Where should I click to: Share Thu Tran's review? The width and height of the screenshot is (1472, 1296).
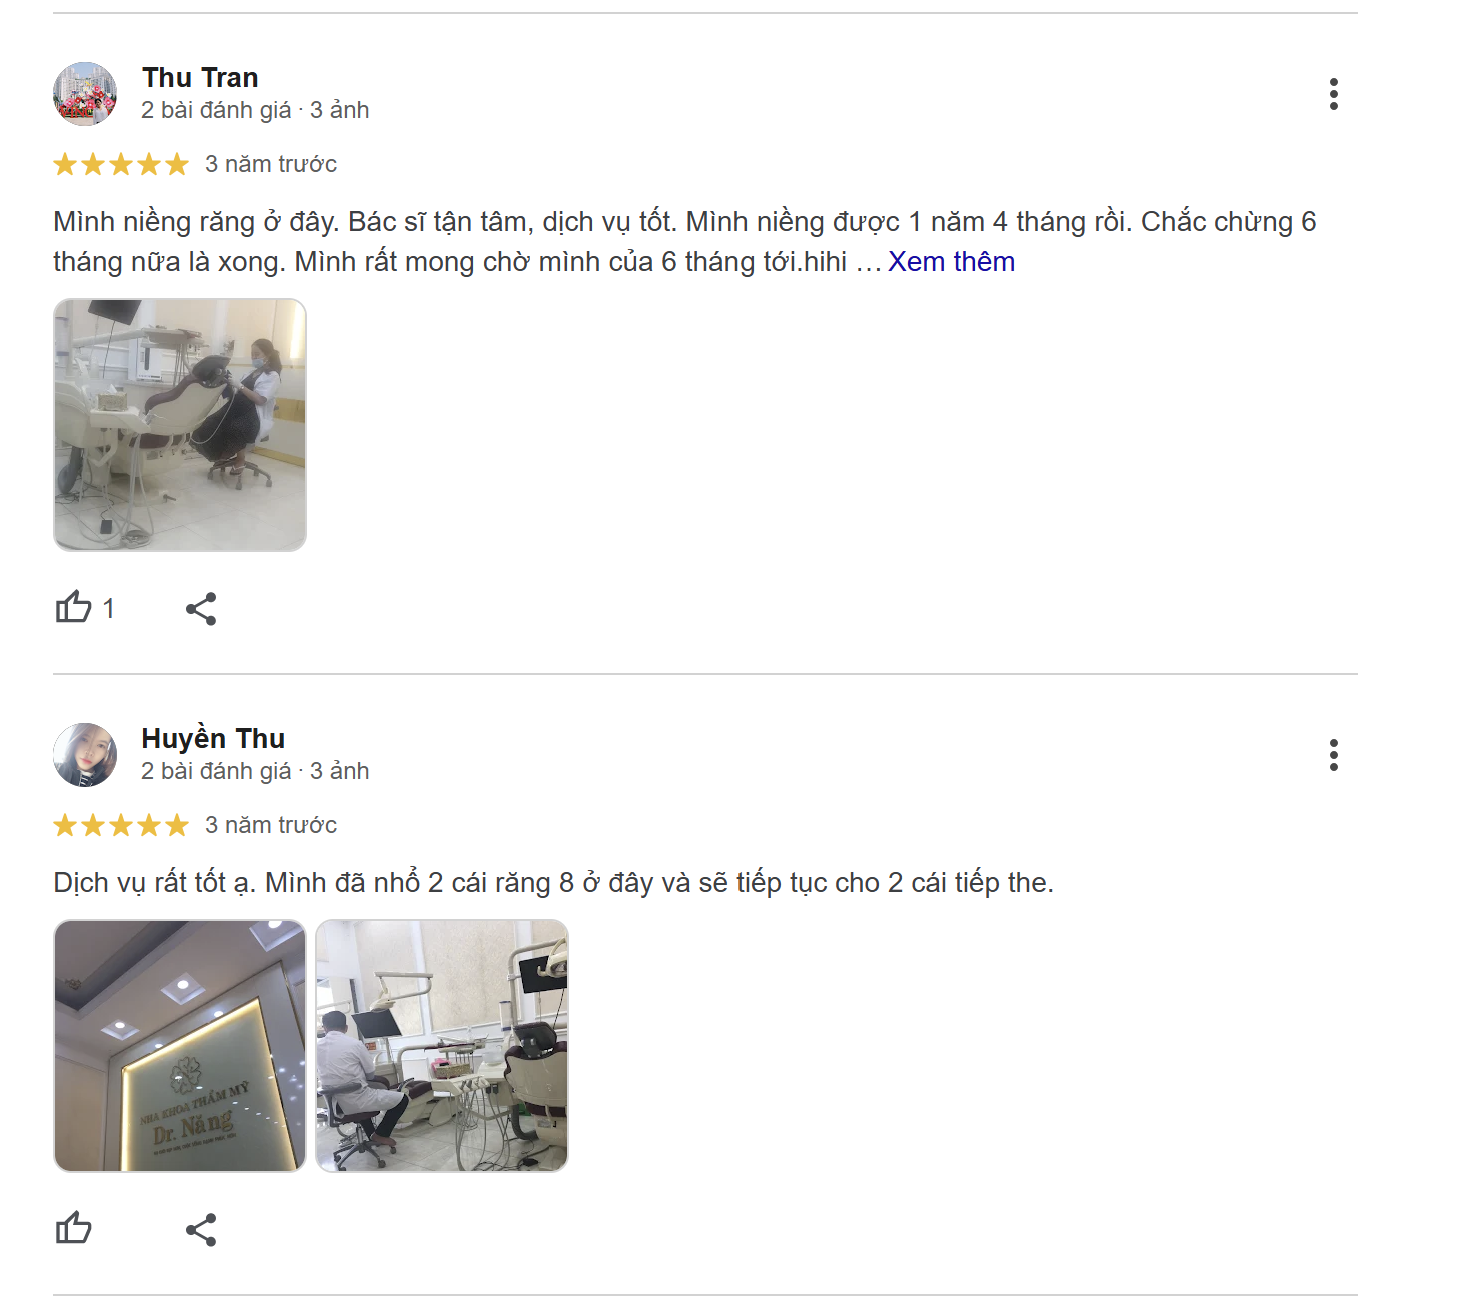click(x=201, y=608)
